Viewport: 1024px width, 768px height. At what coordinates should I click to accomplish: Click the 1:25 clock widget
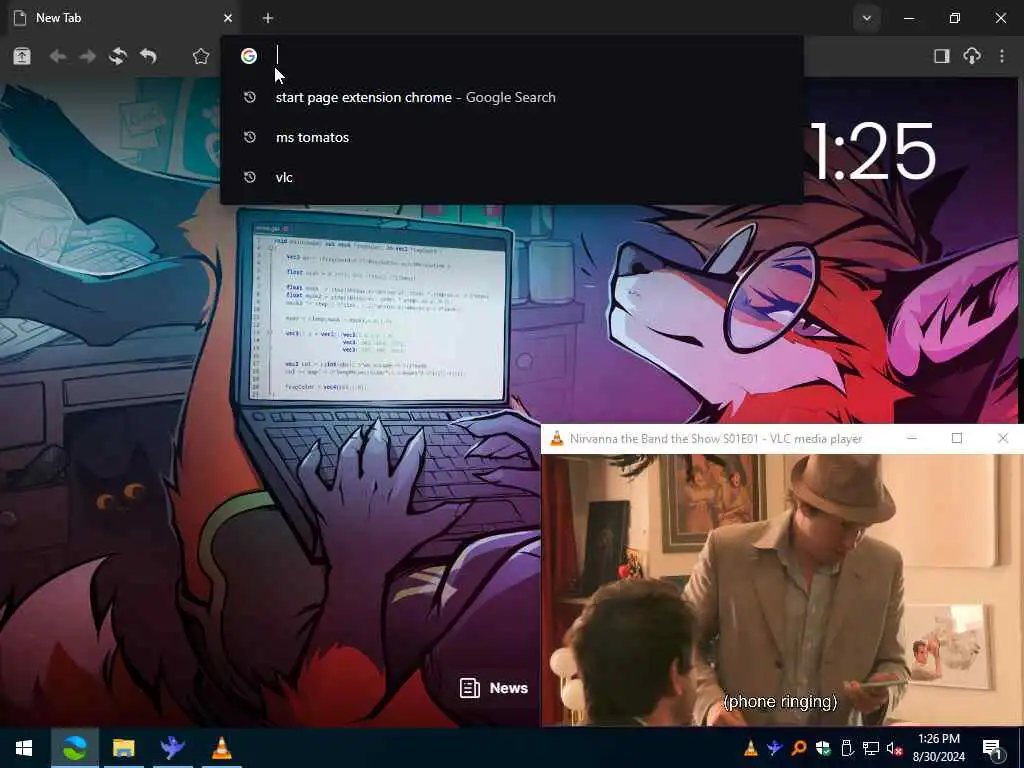[873, 152]
